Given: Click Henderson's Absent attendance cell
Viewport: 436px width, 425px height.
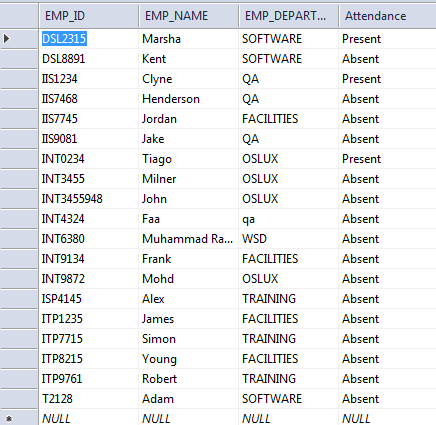Looking at the screenshot, I should (x=387, y=99).
